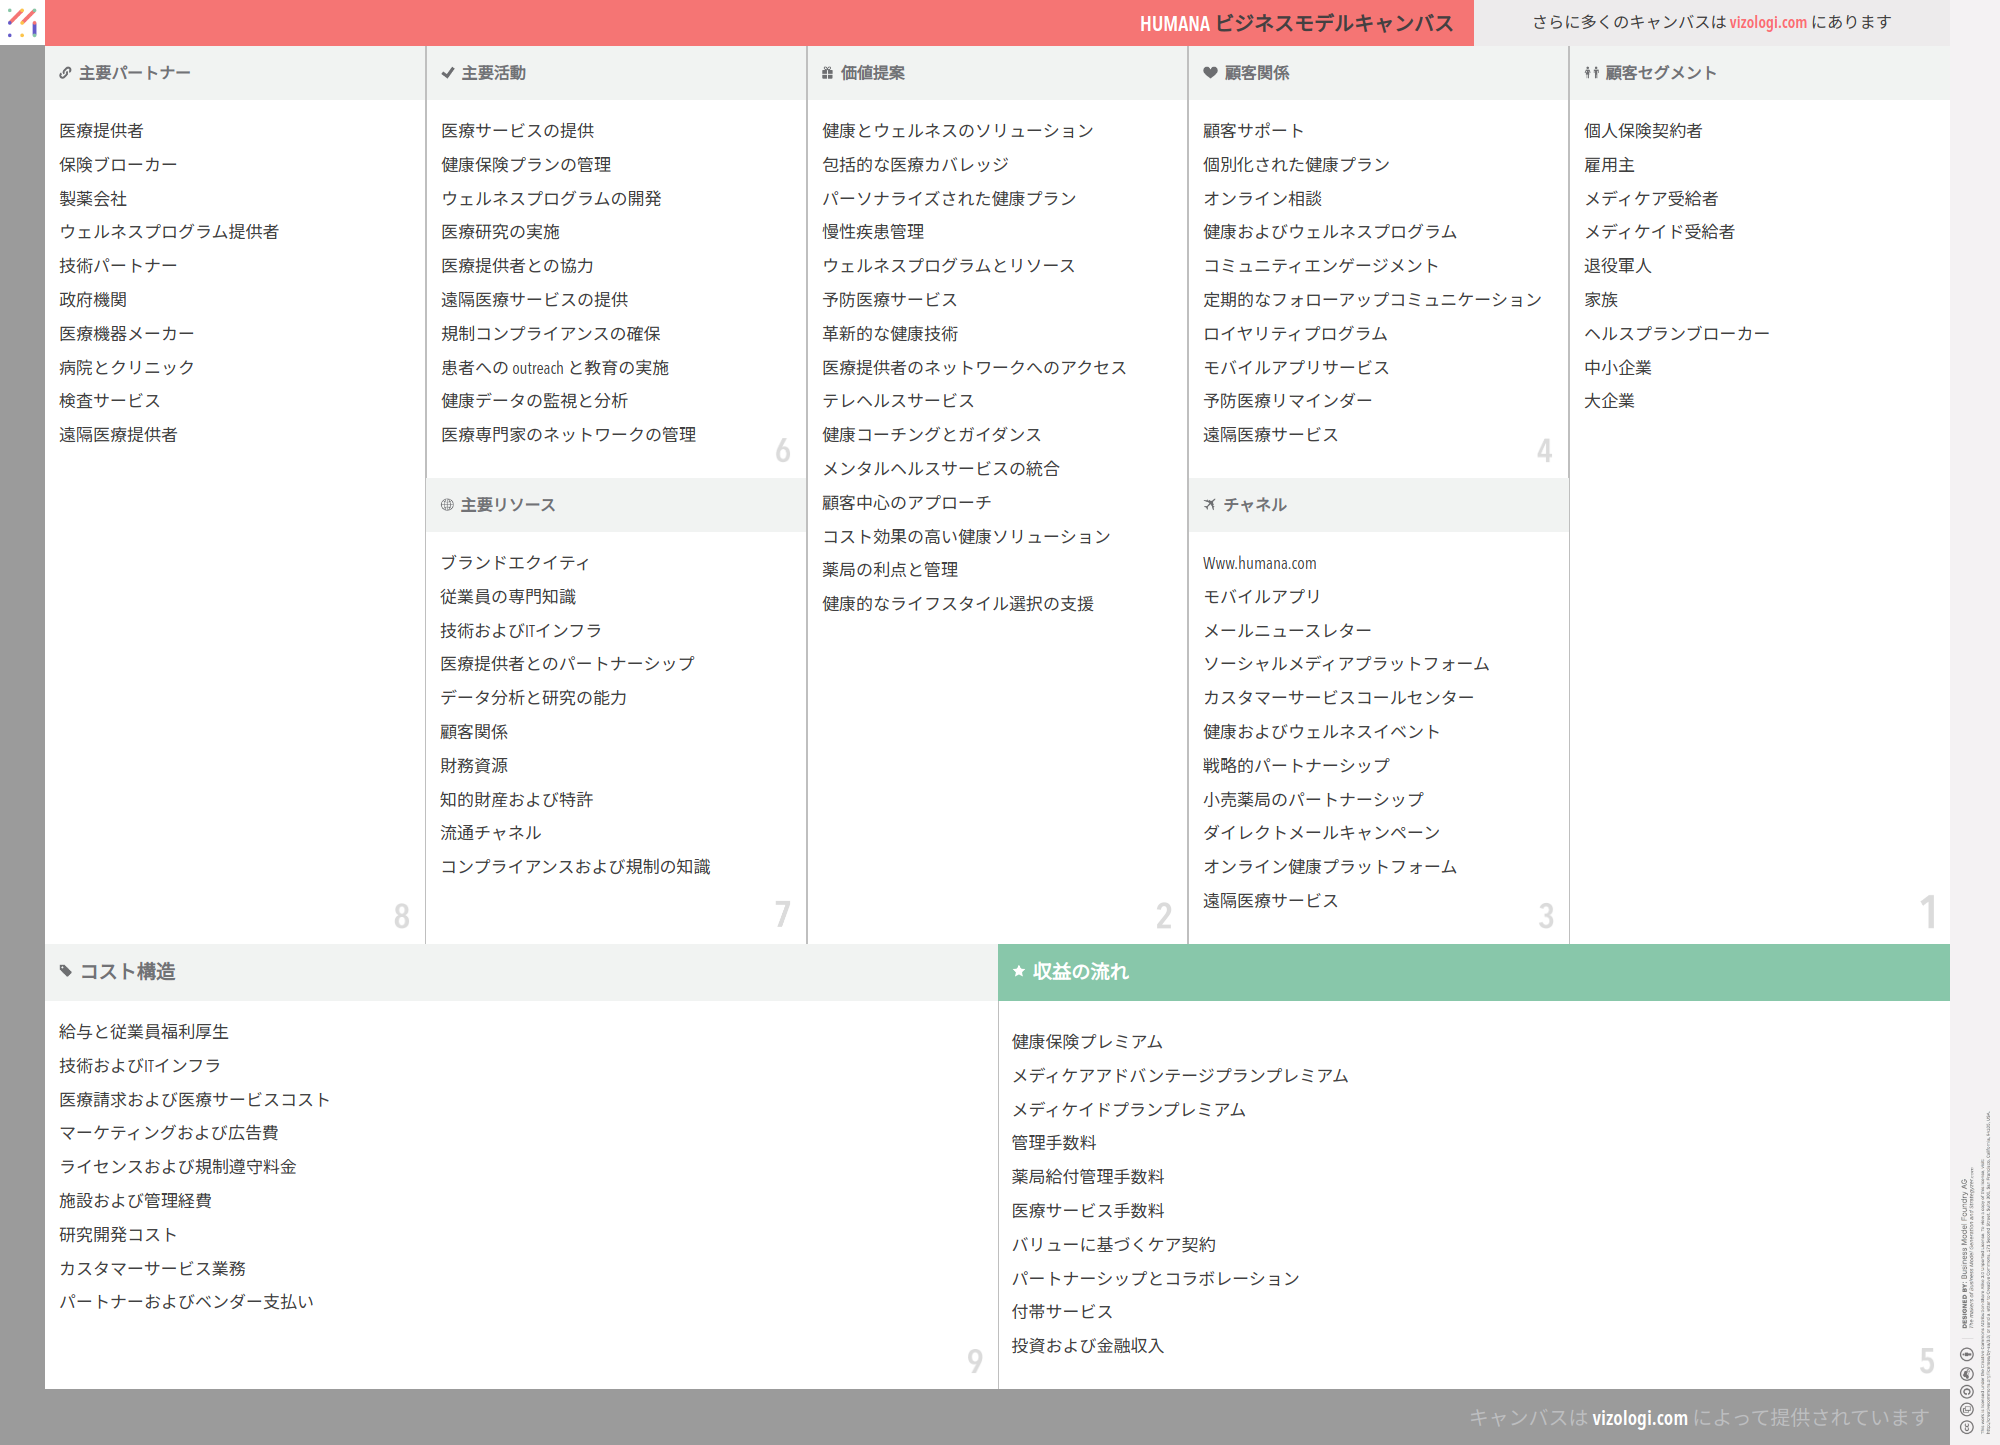Click the globe icon beside 主要リソース
The height and width of the screenshot is (1445, 2000).
point(447,505)
